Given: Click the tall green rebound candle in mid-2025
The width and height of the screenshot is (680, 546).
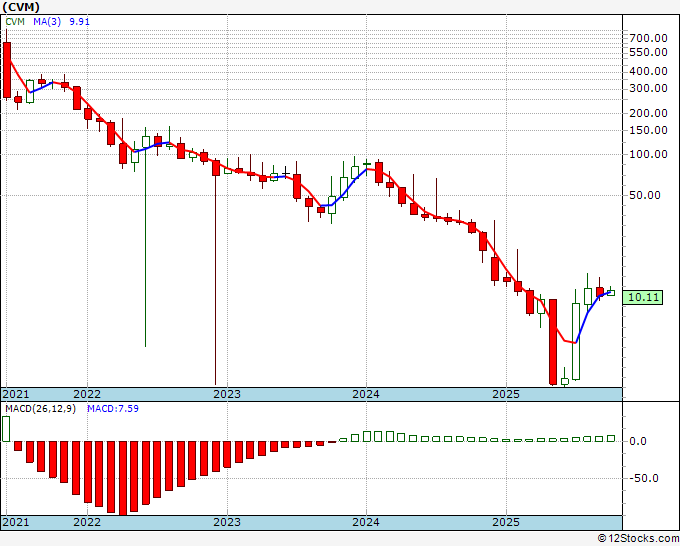Looking at the screenshot, I should click(576, 341).
